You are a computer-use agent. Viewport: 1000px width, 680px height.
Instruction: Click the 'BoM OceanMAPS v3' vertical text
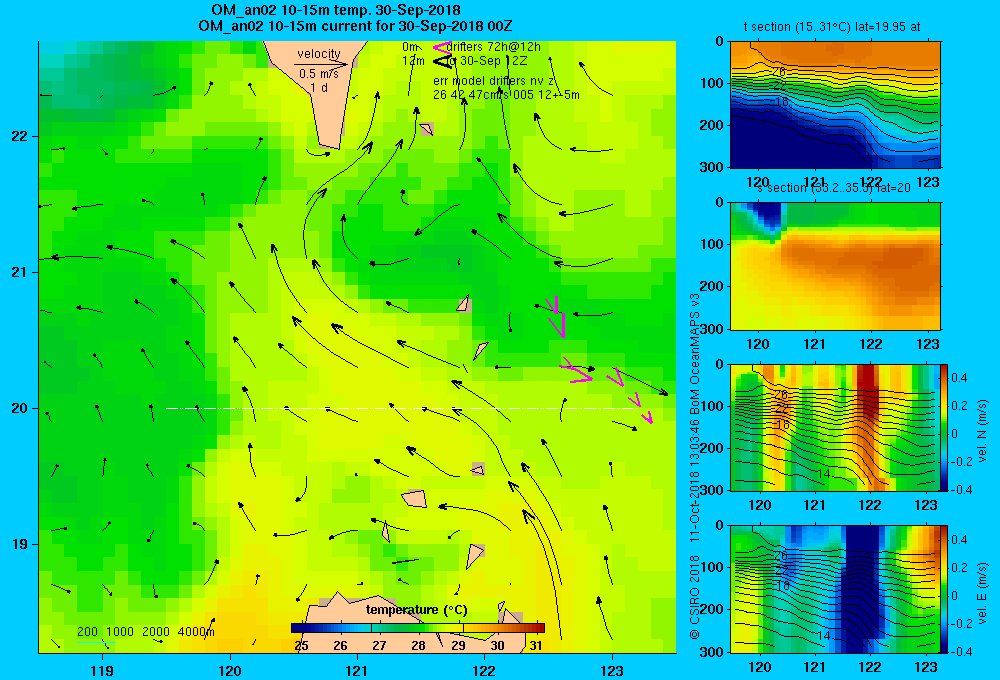(x=695, y=352)
